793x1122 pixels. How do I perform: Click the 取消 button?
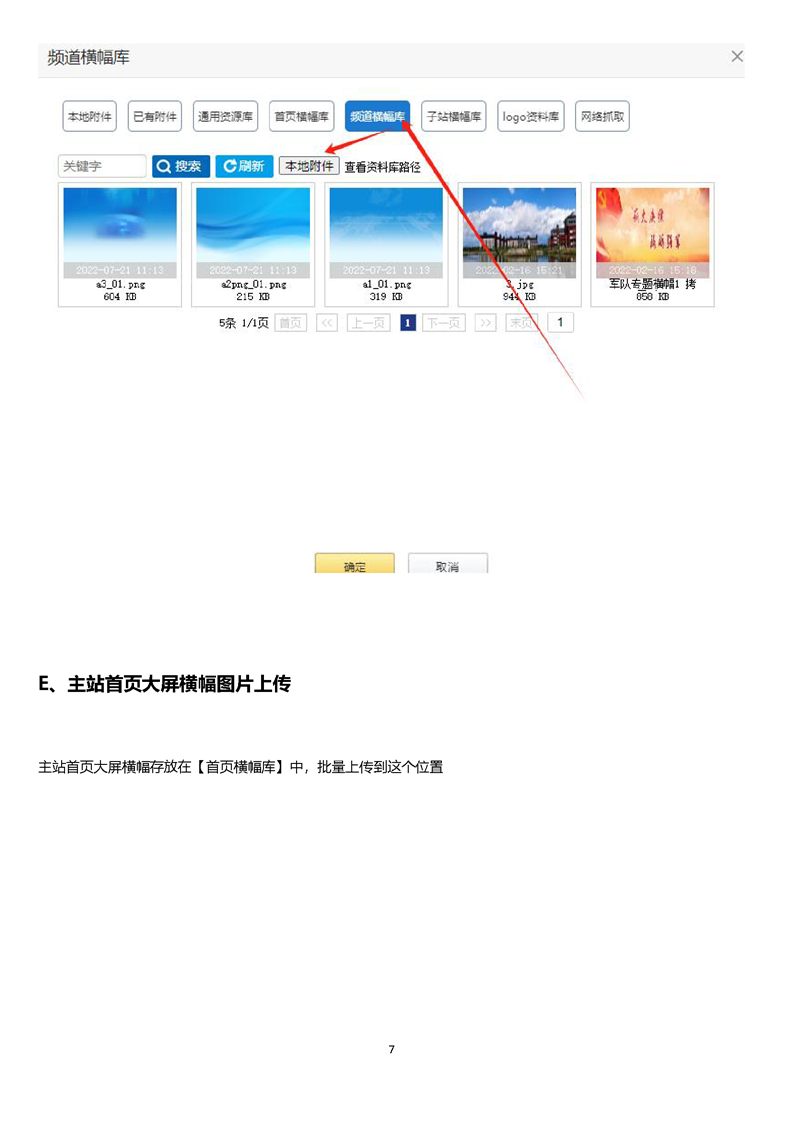447,565
